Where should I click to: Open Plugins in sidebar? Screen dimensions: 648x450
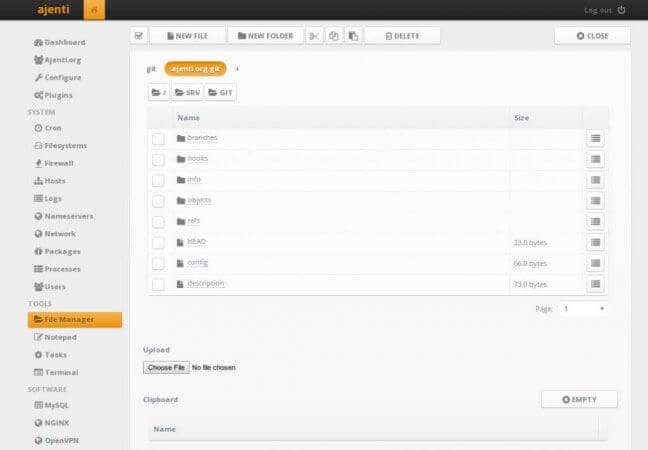click(x=53, y=95)
